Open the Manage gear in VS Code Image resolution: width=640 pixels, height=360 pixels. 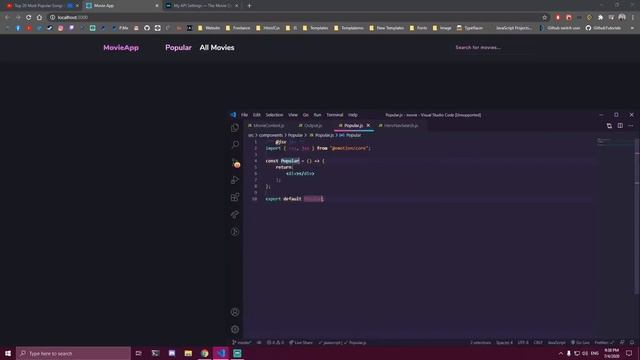pyautogui.click(x=235, y=329)
